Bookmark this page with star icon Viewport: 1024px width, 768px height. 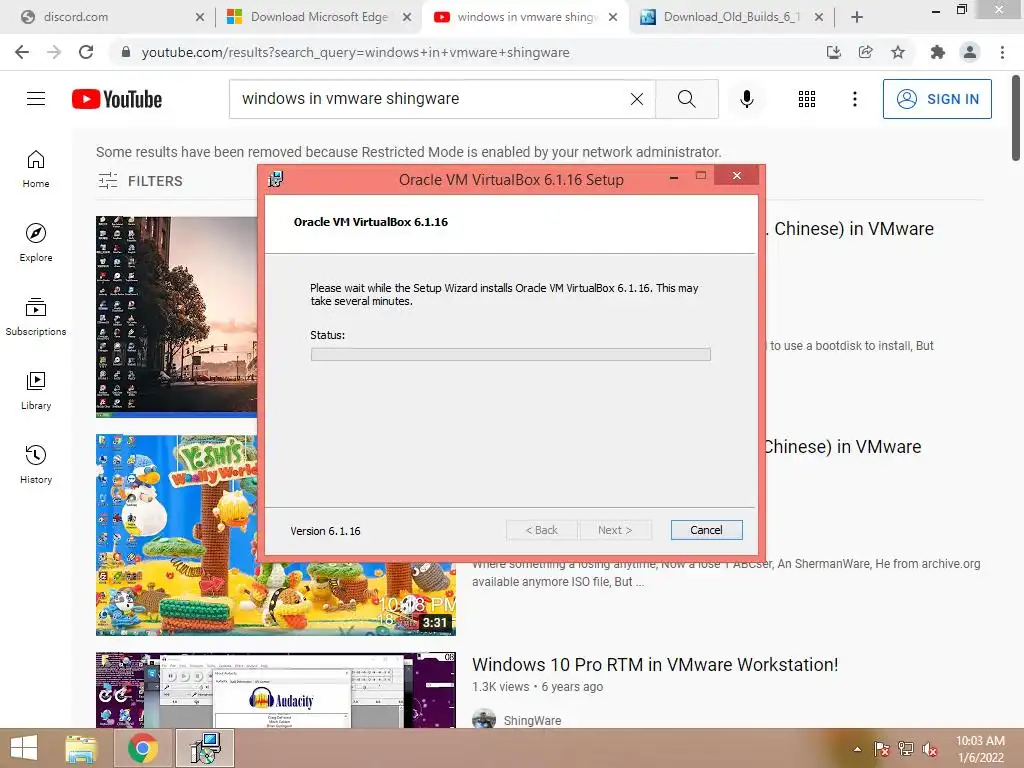tap(898, 52)
